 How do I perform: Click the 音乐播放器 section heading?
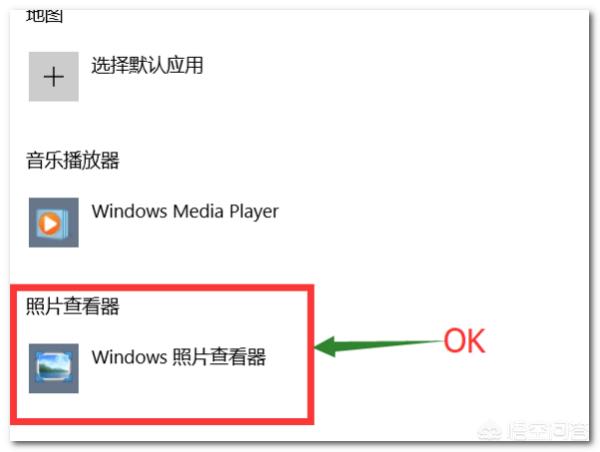(x=72, y=160)
